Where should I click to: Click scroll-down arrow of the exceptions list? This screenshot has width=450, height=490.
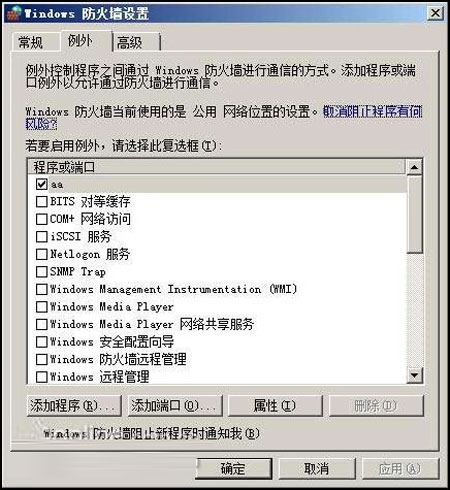pyautogui.click(x=414, y=375)
